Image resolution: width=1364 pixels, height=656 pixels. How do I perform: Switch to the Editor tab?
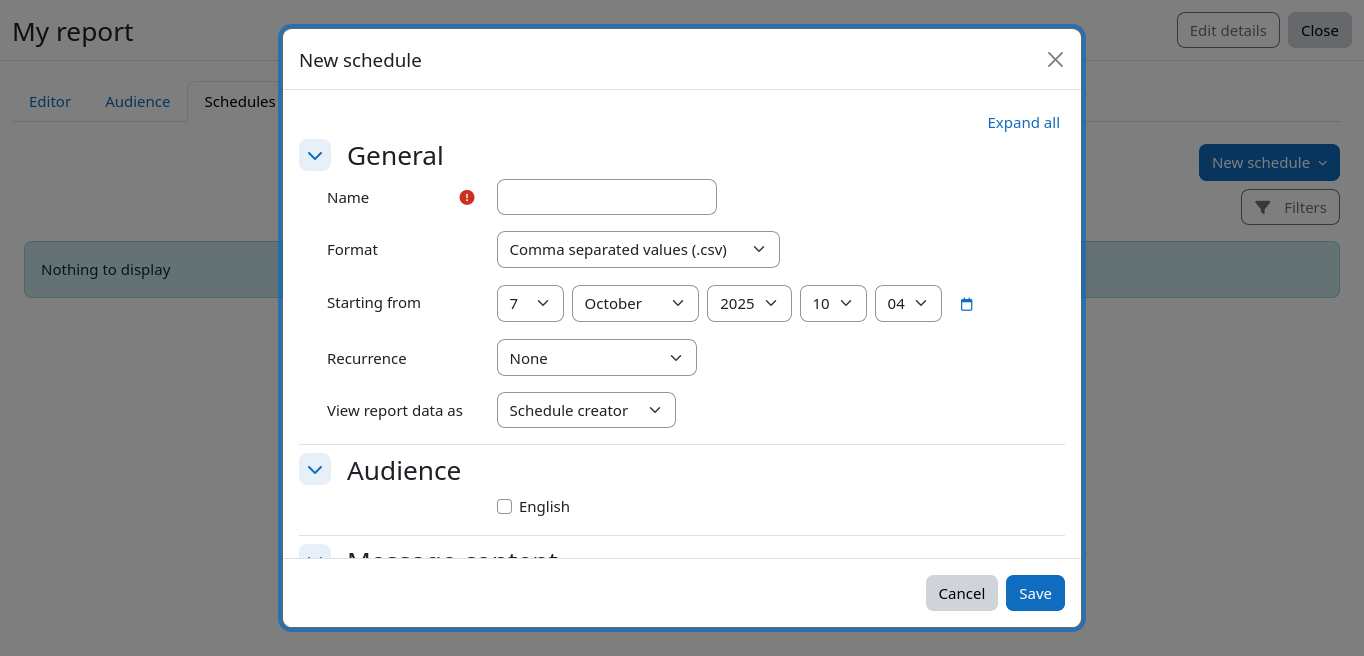click(x=50, y=102)
